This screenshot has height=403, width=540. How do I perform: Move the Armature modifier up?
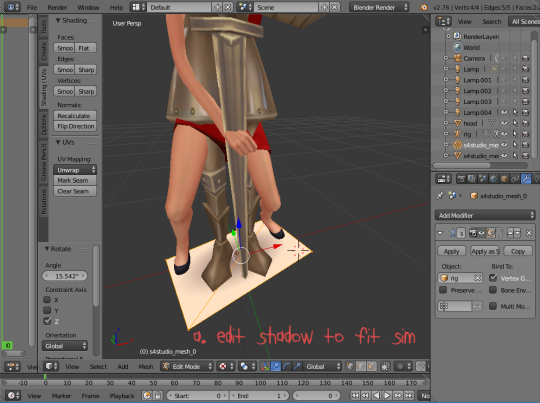pos(510,233)
